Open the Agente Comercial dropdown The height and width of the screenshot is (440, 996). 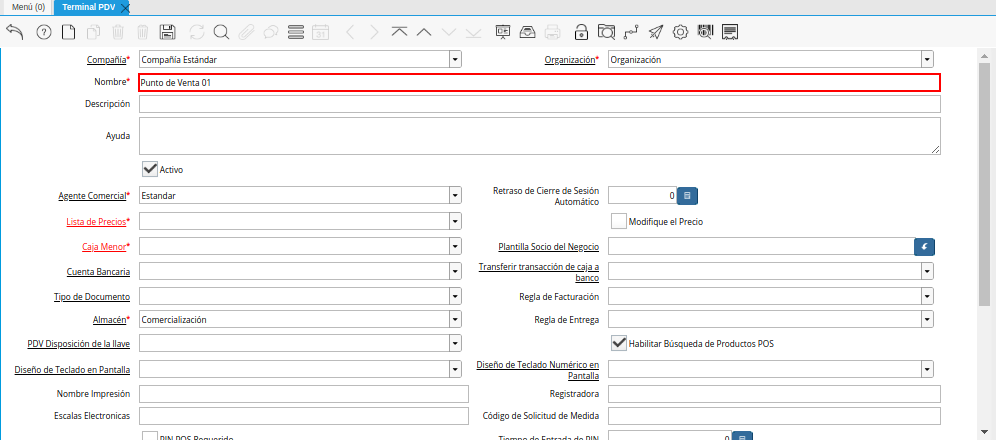(x=455, y=196)
